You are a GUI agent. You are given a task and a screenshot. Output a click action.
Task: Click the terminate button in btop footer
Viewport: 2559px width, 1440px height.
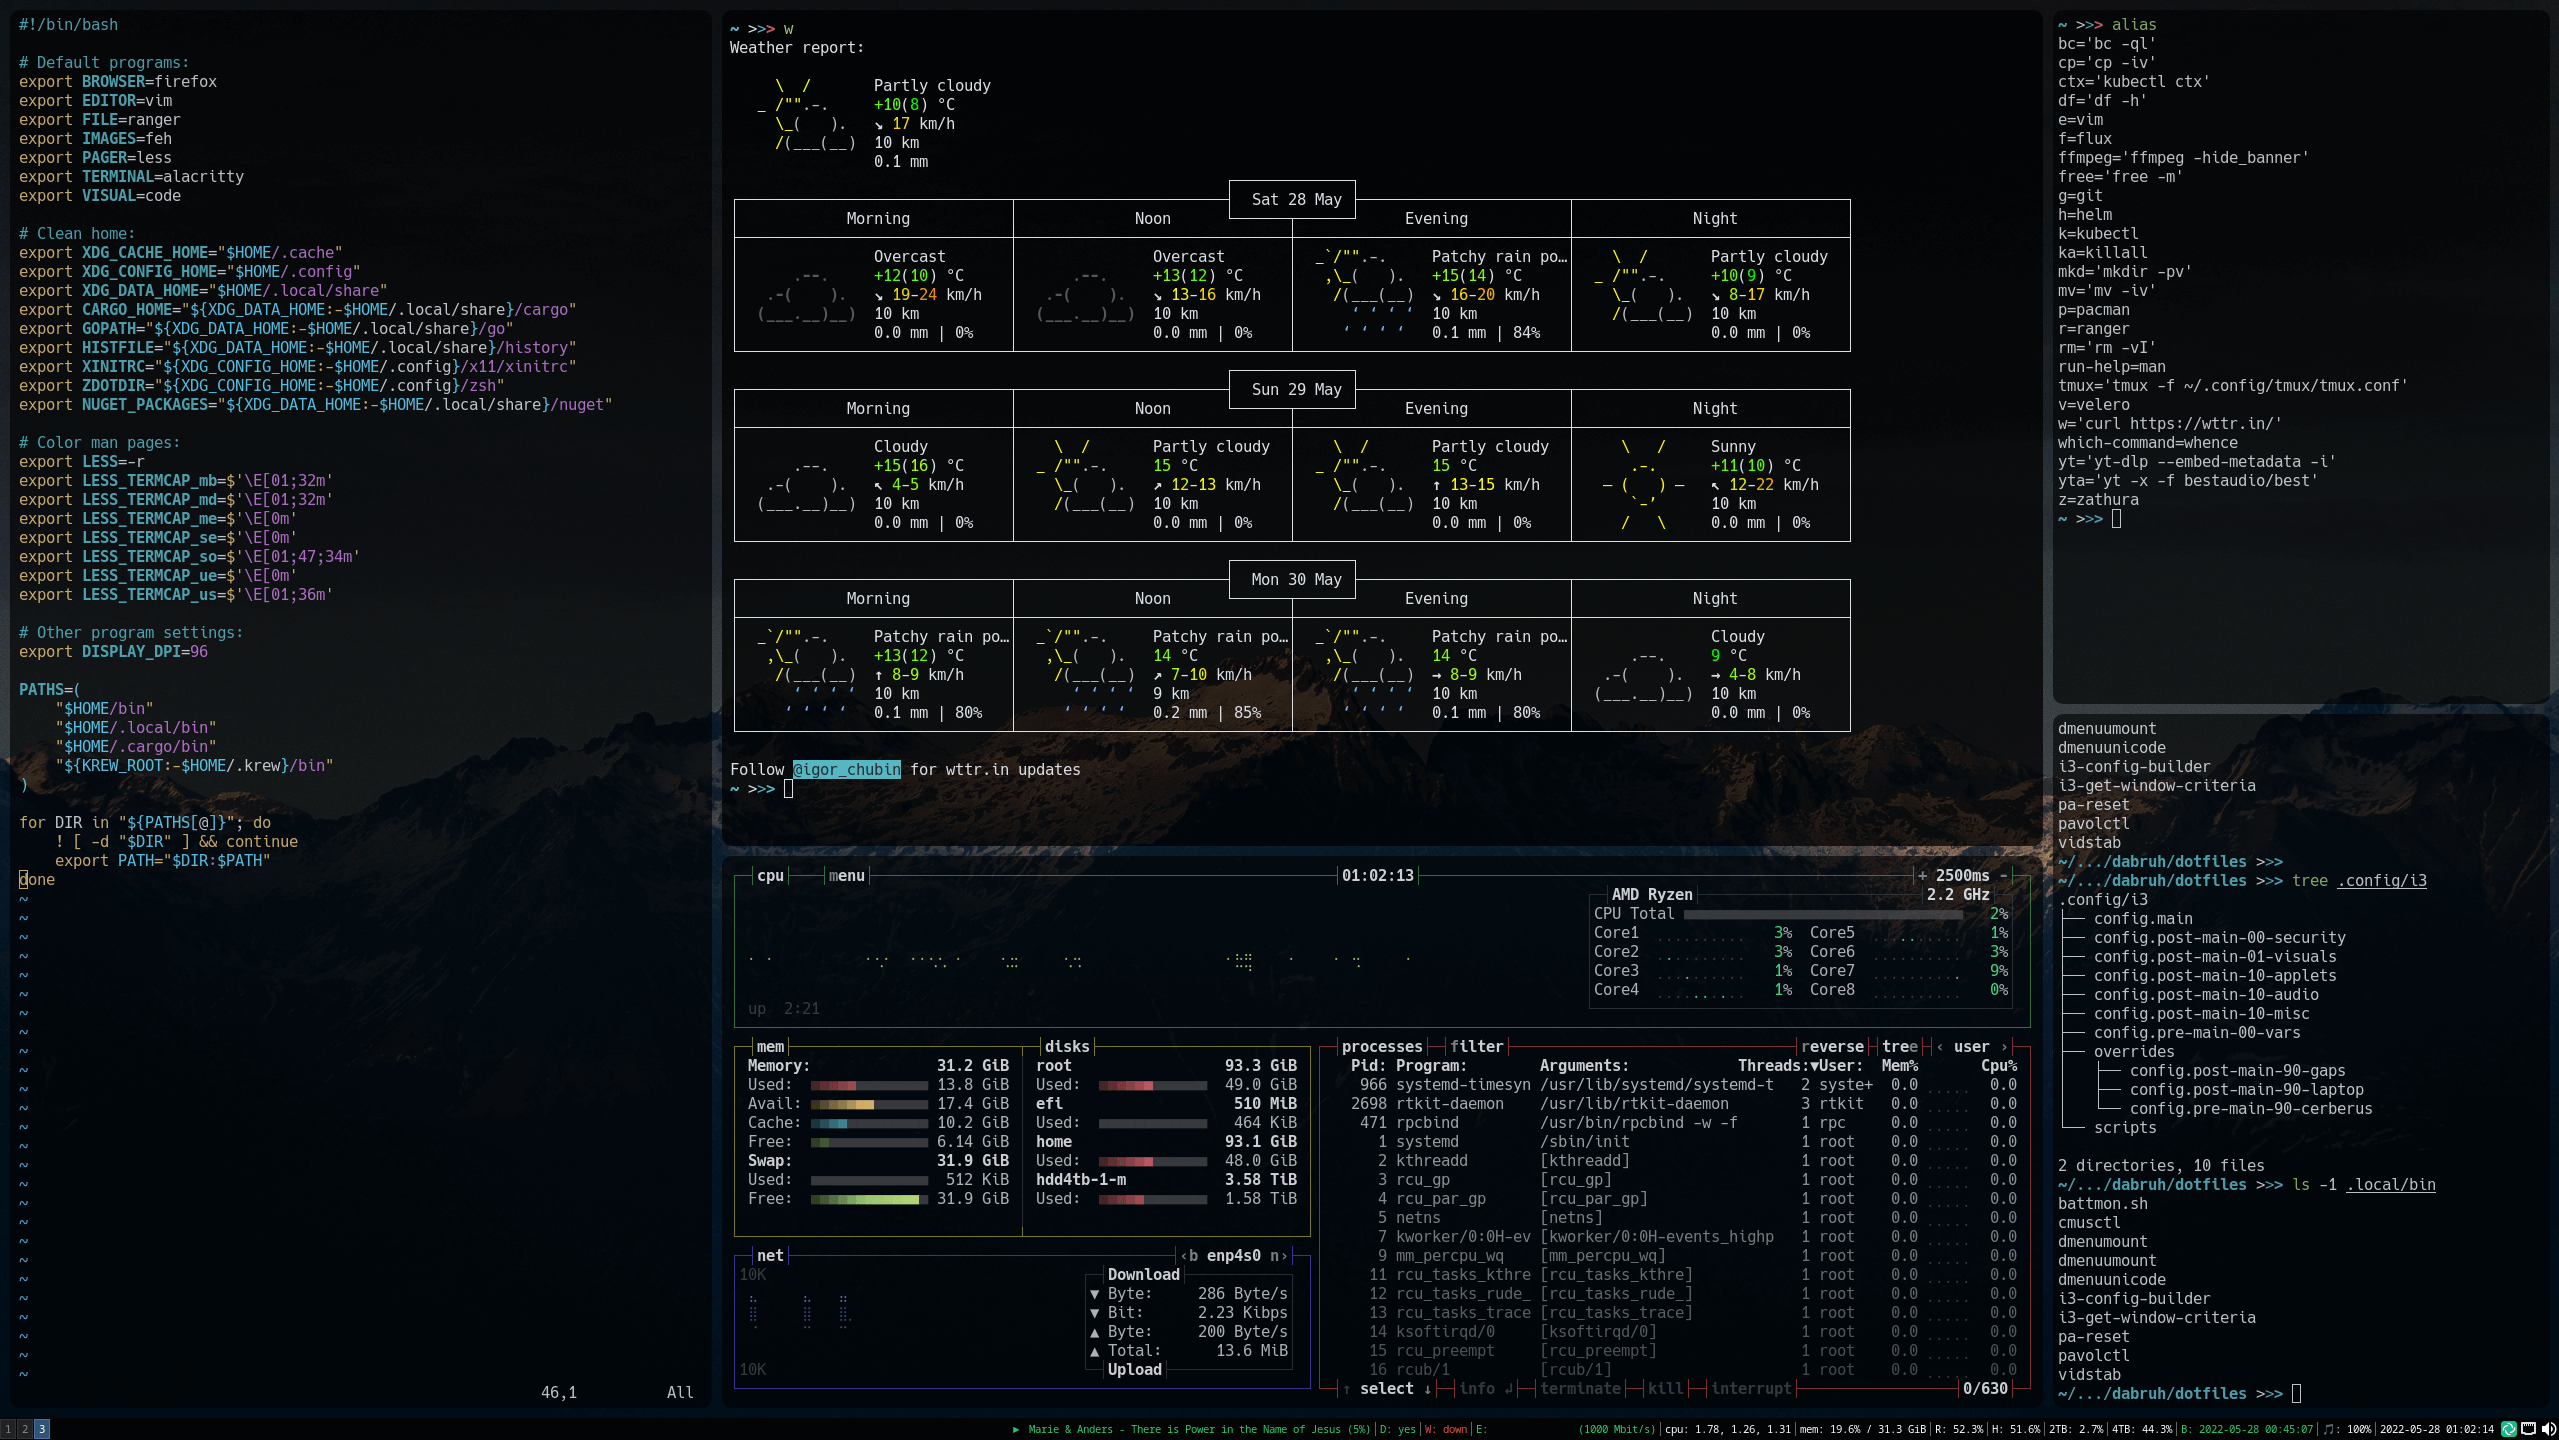[1582, 1389]
